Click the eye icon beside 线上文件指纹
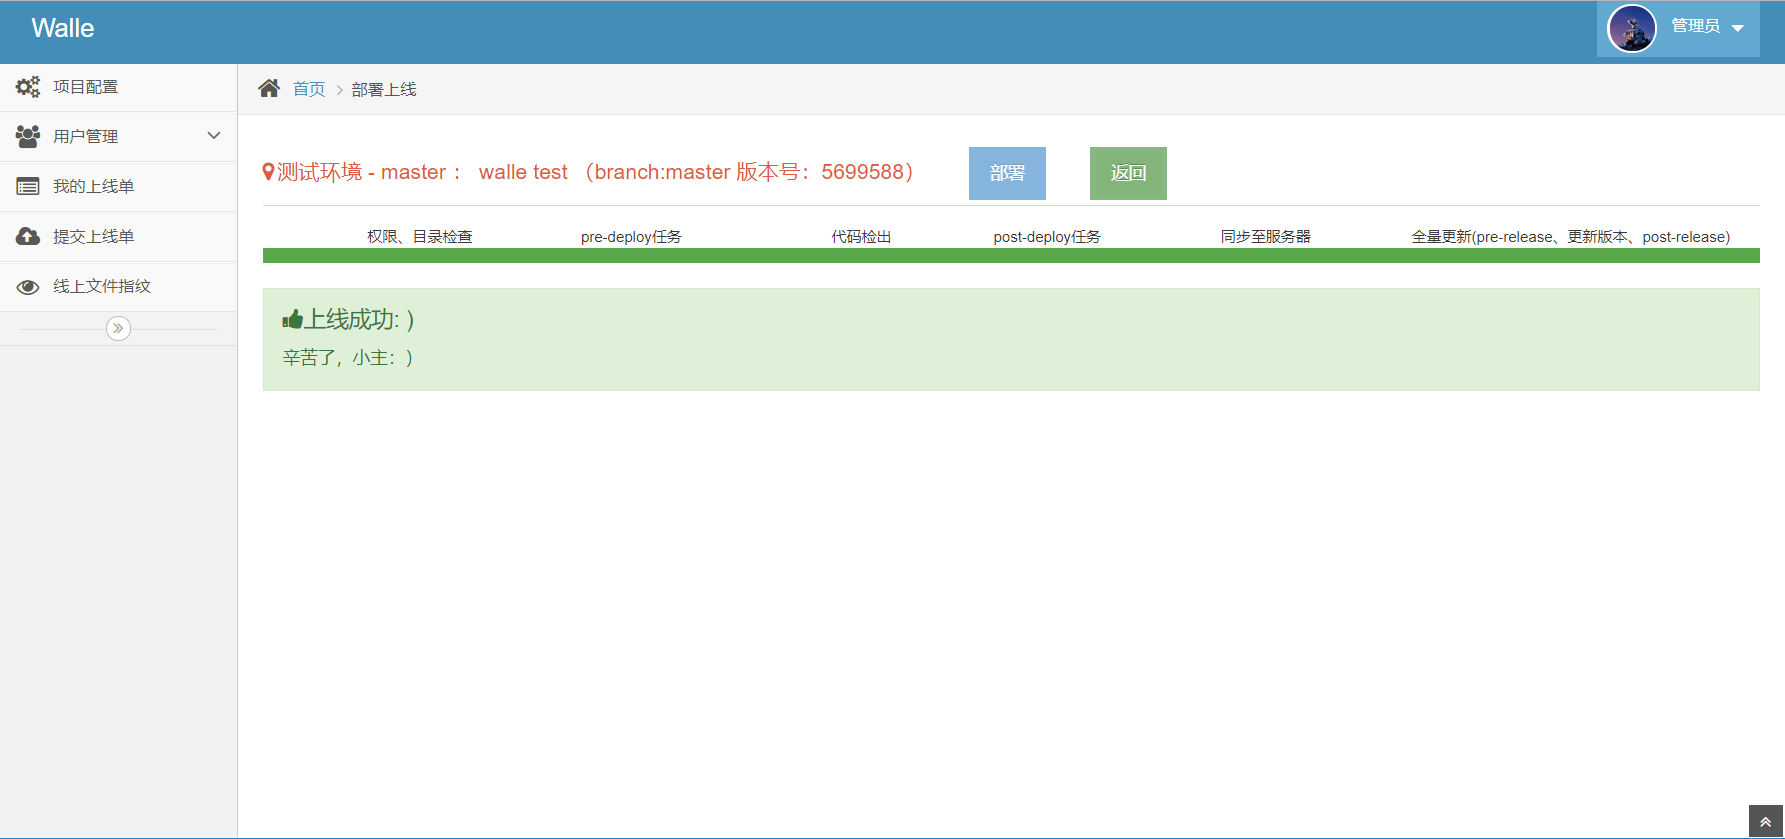Viewport: 1785px width, 839px height. tap(28, 287)
